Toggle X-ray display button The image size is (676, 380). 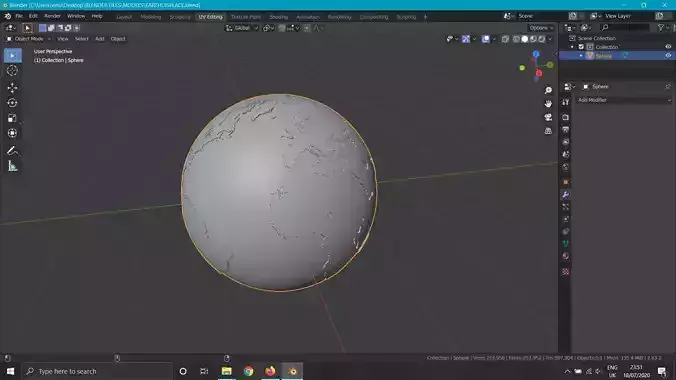coord(505,39)
